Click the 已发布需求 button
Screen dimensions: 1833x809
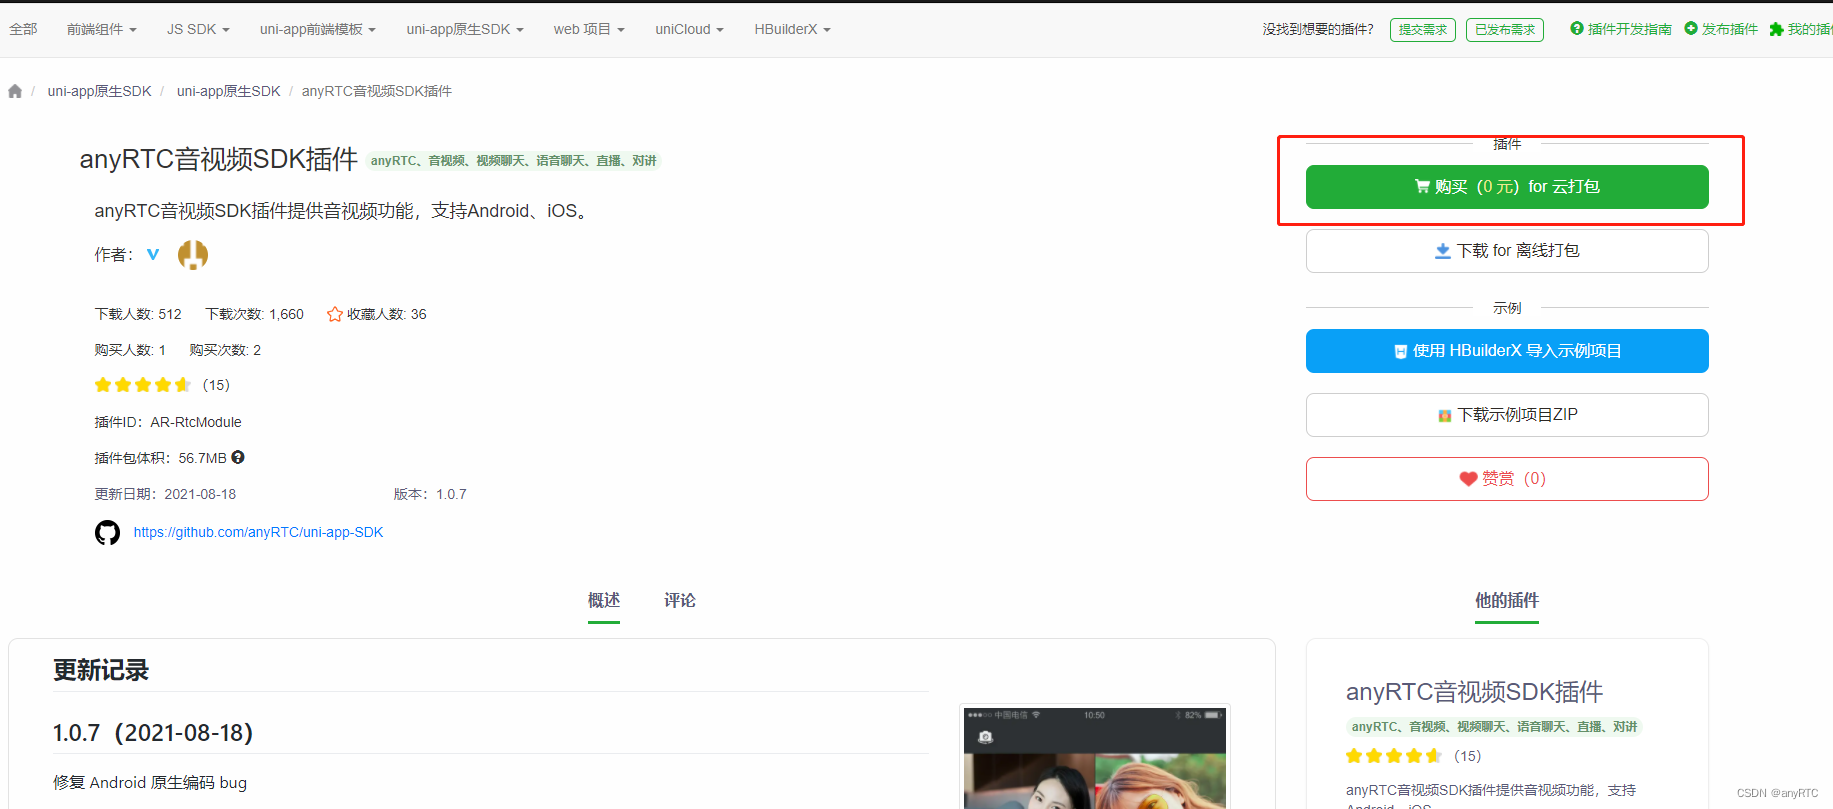point(1505,30)
